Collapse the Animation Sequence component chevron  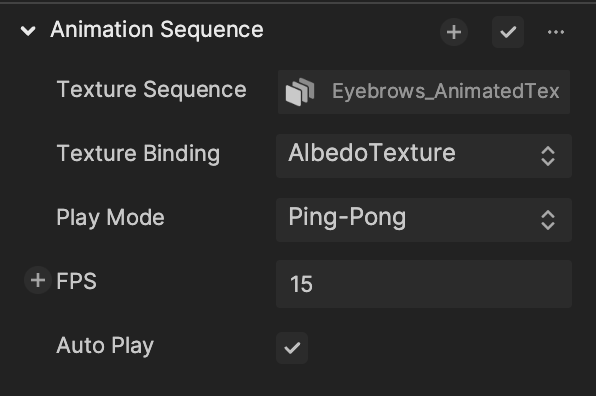(28, 31)
